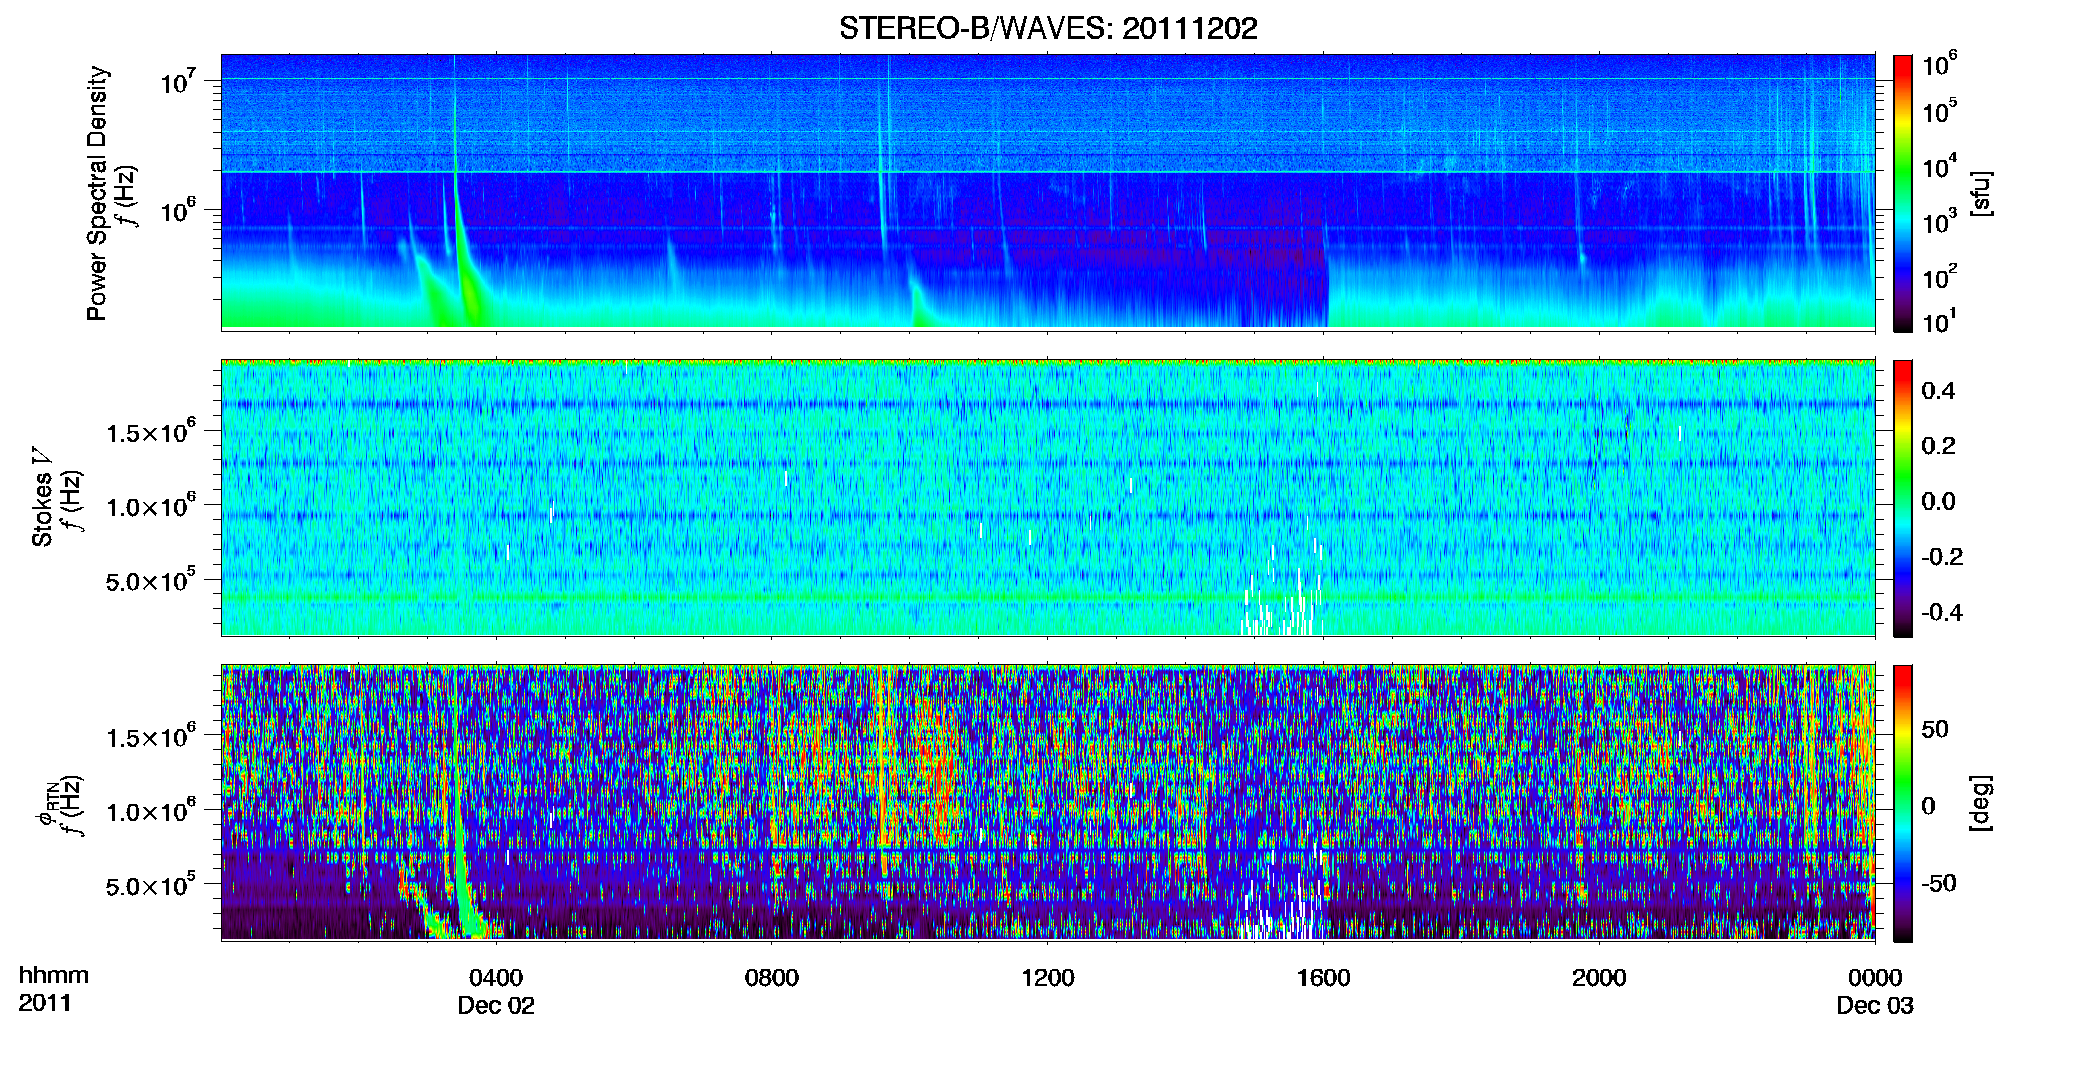
Task: Click the -0.4 label on Stokes colorbar
Action: click(x=1942, y=612)
